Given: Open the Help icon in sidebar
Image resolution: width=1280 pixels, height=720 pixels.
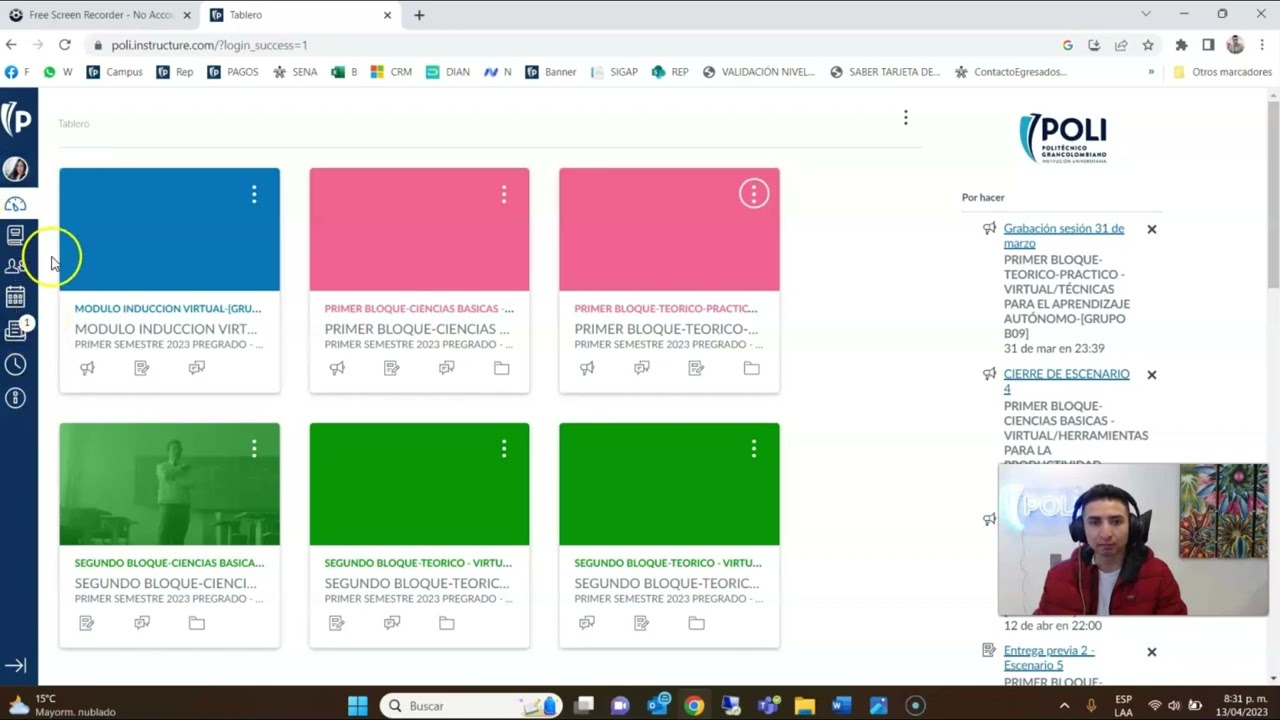Looking at the screenshot, I should pyautogui.click(x=15, y=398).
